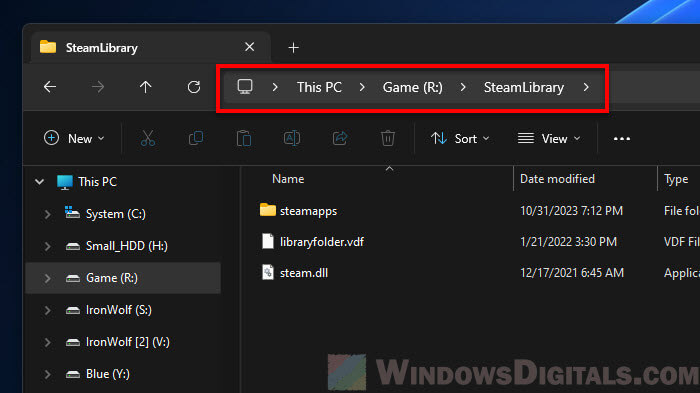Select the steamapps folder
Screen dimensions: 700x393
pos(308,211)
